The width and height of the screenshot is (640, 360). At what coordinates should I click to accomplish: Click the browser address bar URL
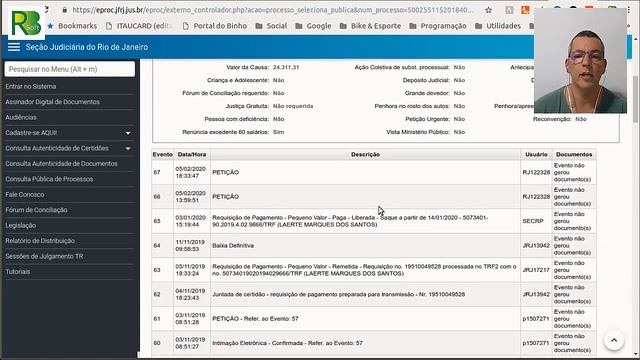click(273, 10)
